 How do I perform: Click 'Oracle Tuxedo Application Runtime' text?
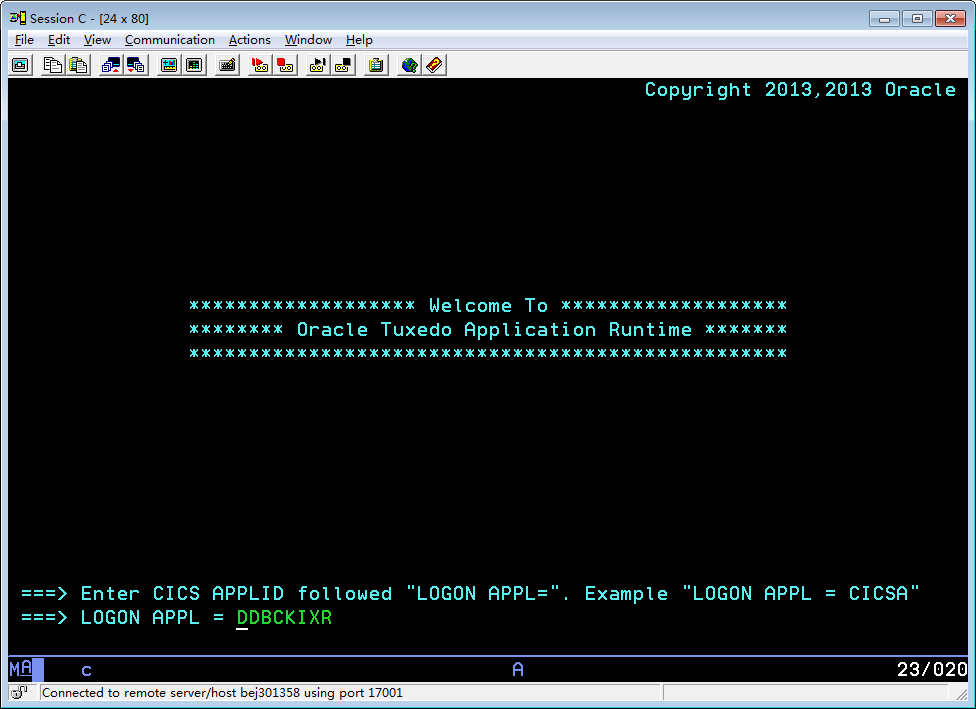click(494, 329)
